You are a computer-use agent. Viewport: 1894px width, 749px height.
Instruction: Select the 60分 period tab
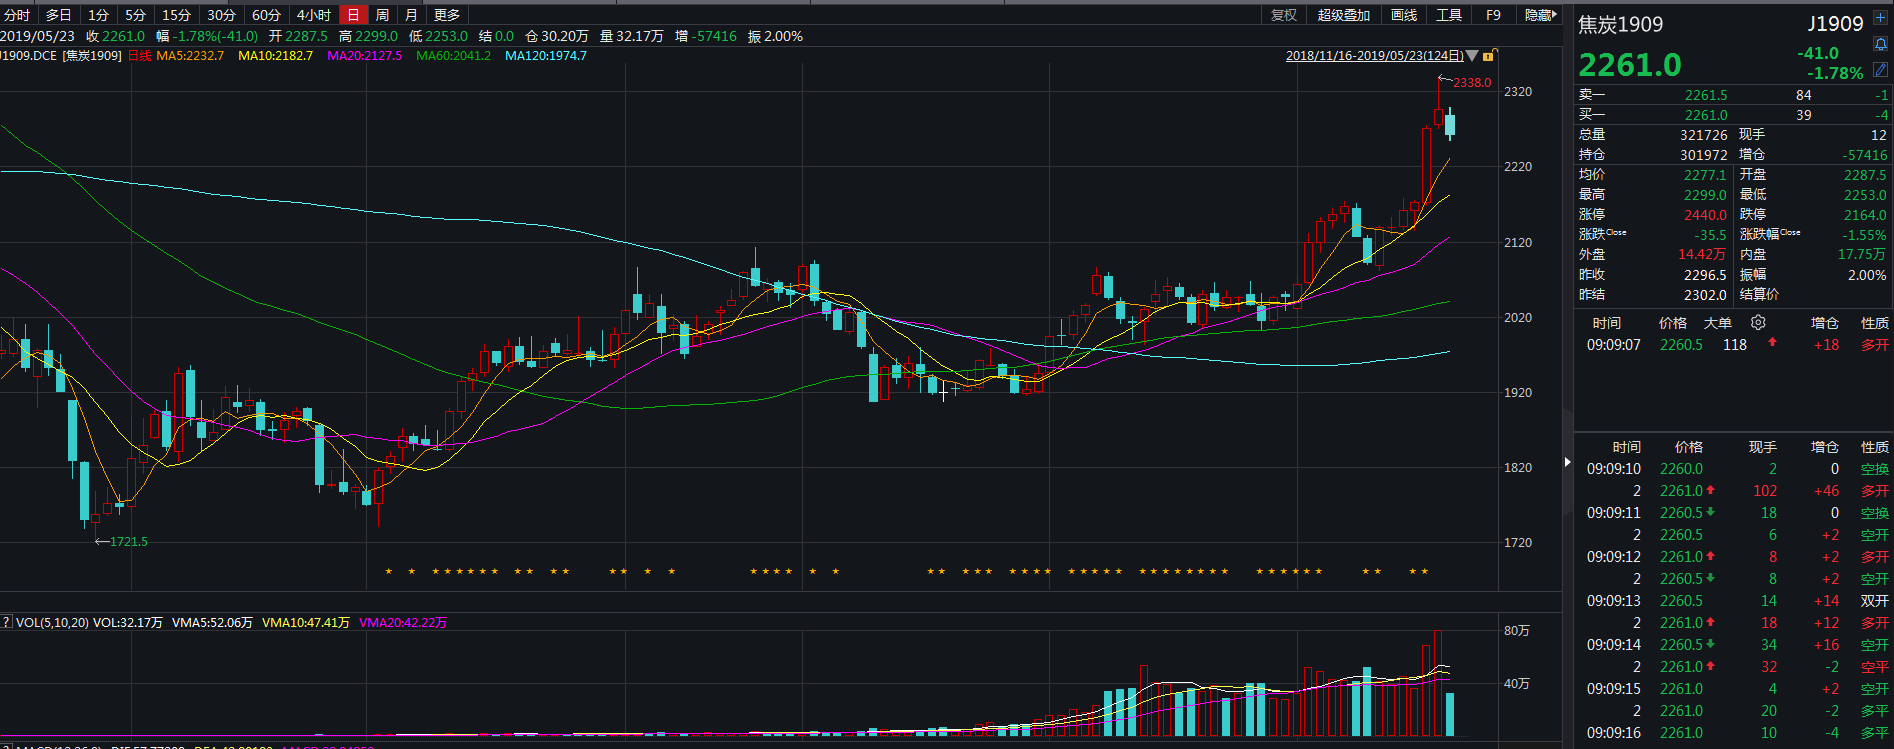click(266, 15)
